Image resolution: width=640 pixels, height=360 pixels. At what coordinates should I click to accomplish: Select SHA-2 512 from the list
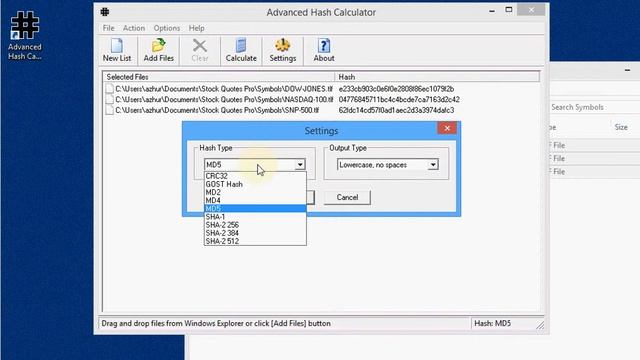coord(255,241)
